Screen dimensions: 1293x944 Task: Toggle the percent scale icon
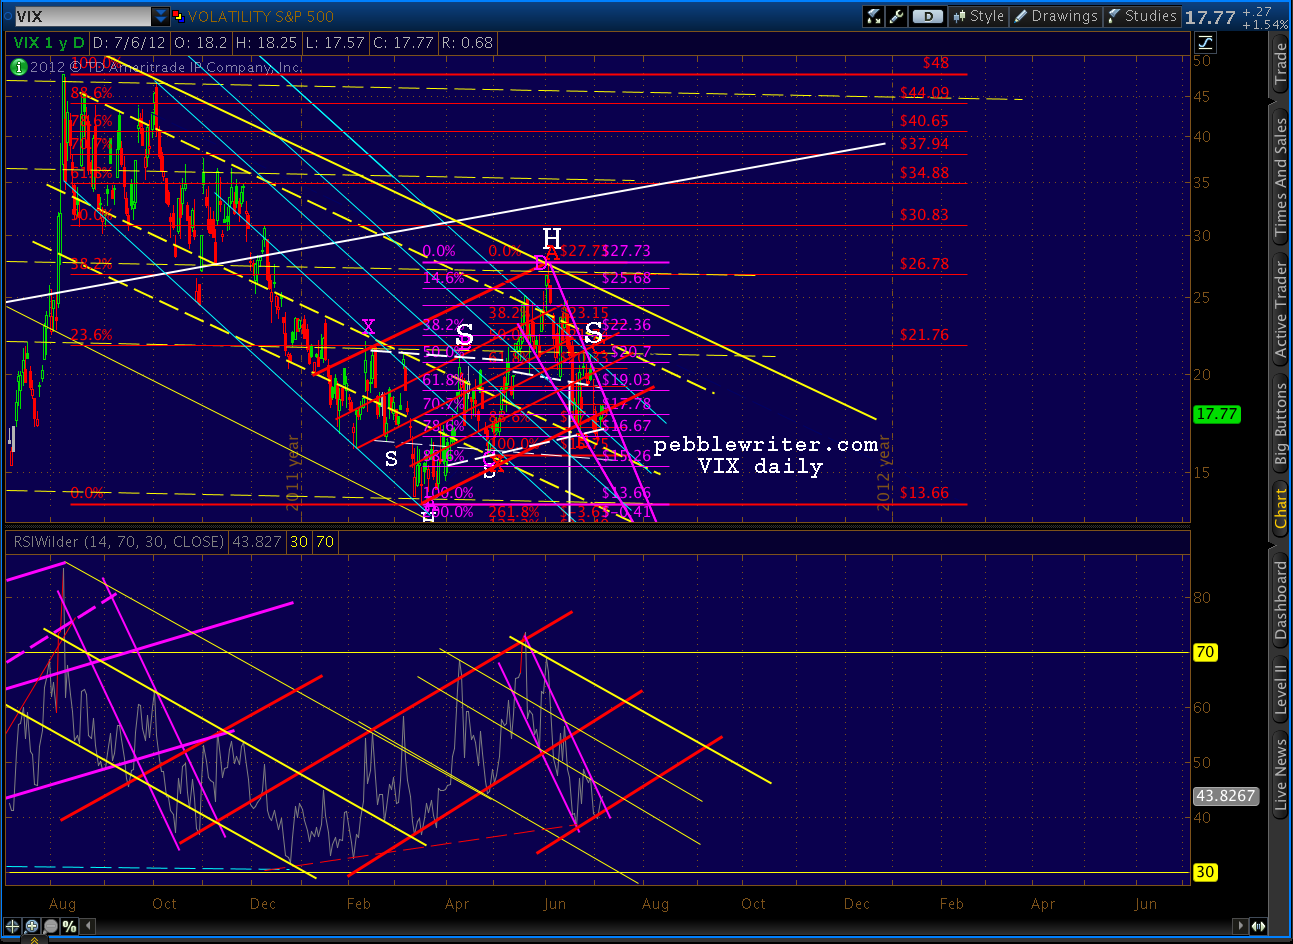point(69,927)
